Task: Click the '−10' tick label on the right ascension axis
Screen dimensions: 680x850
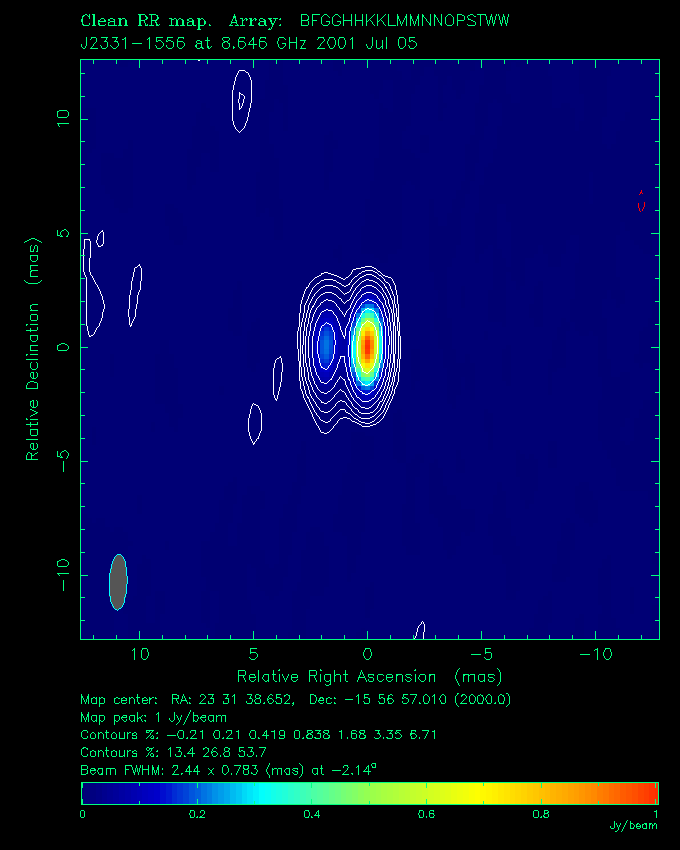Action: click(595, 654)
